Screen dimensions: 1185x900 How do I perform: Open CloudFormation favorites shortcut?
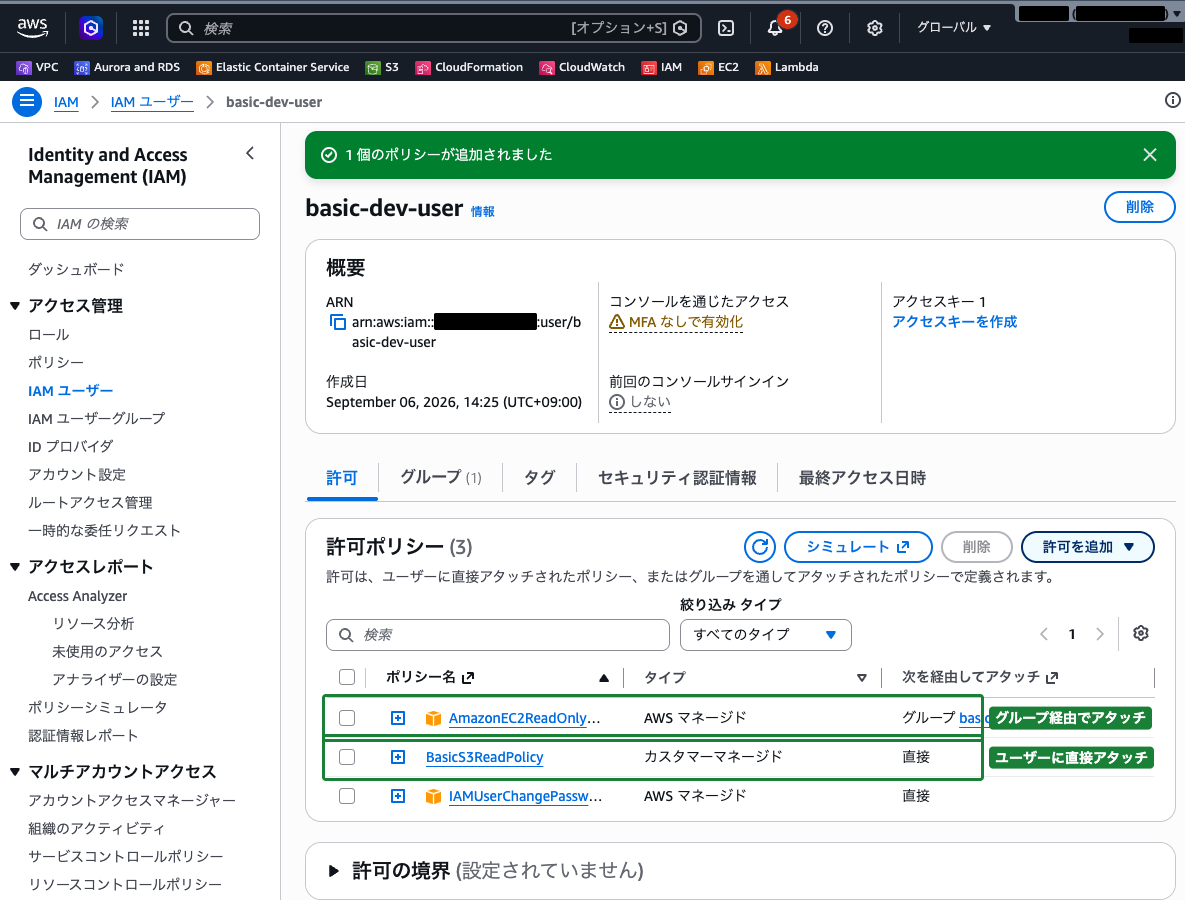469,67
